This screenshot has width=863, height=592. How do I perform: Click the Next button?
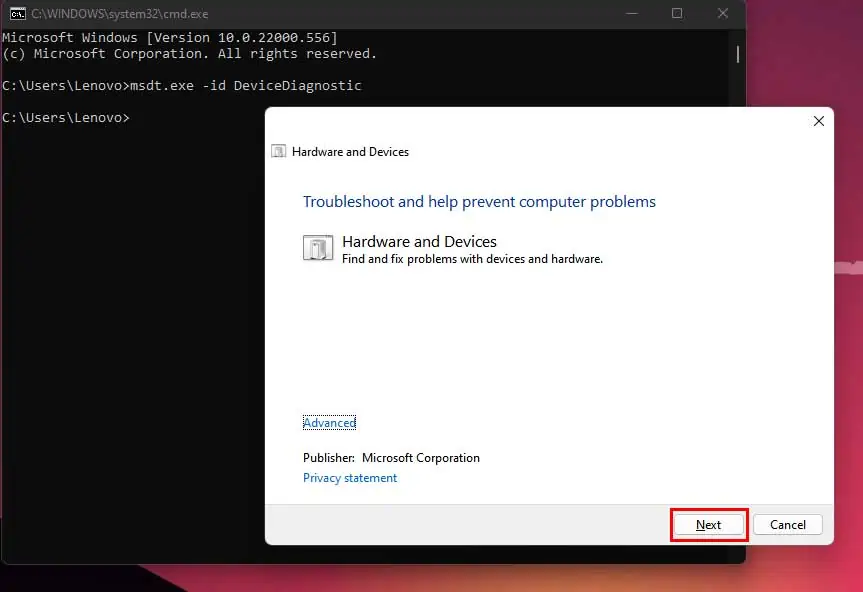(708, 524)
